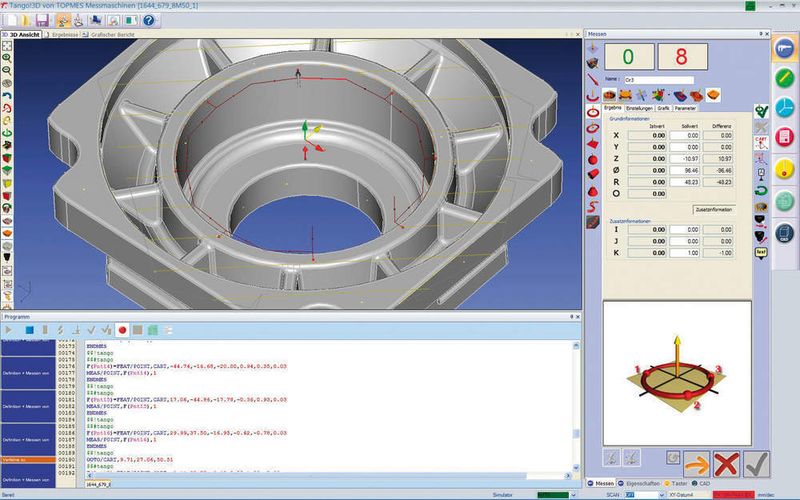800x500 pixels.
Task: Click the K Sollwert field 1.00
Action: (684, 253)
